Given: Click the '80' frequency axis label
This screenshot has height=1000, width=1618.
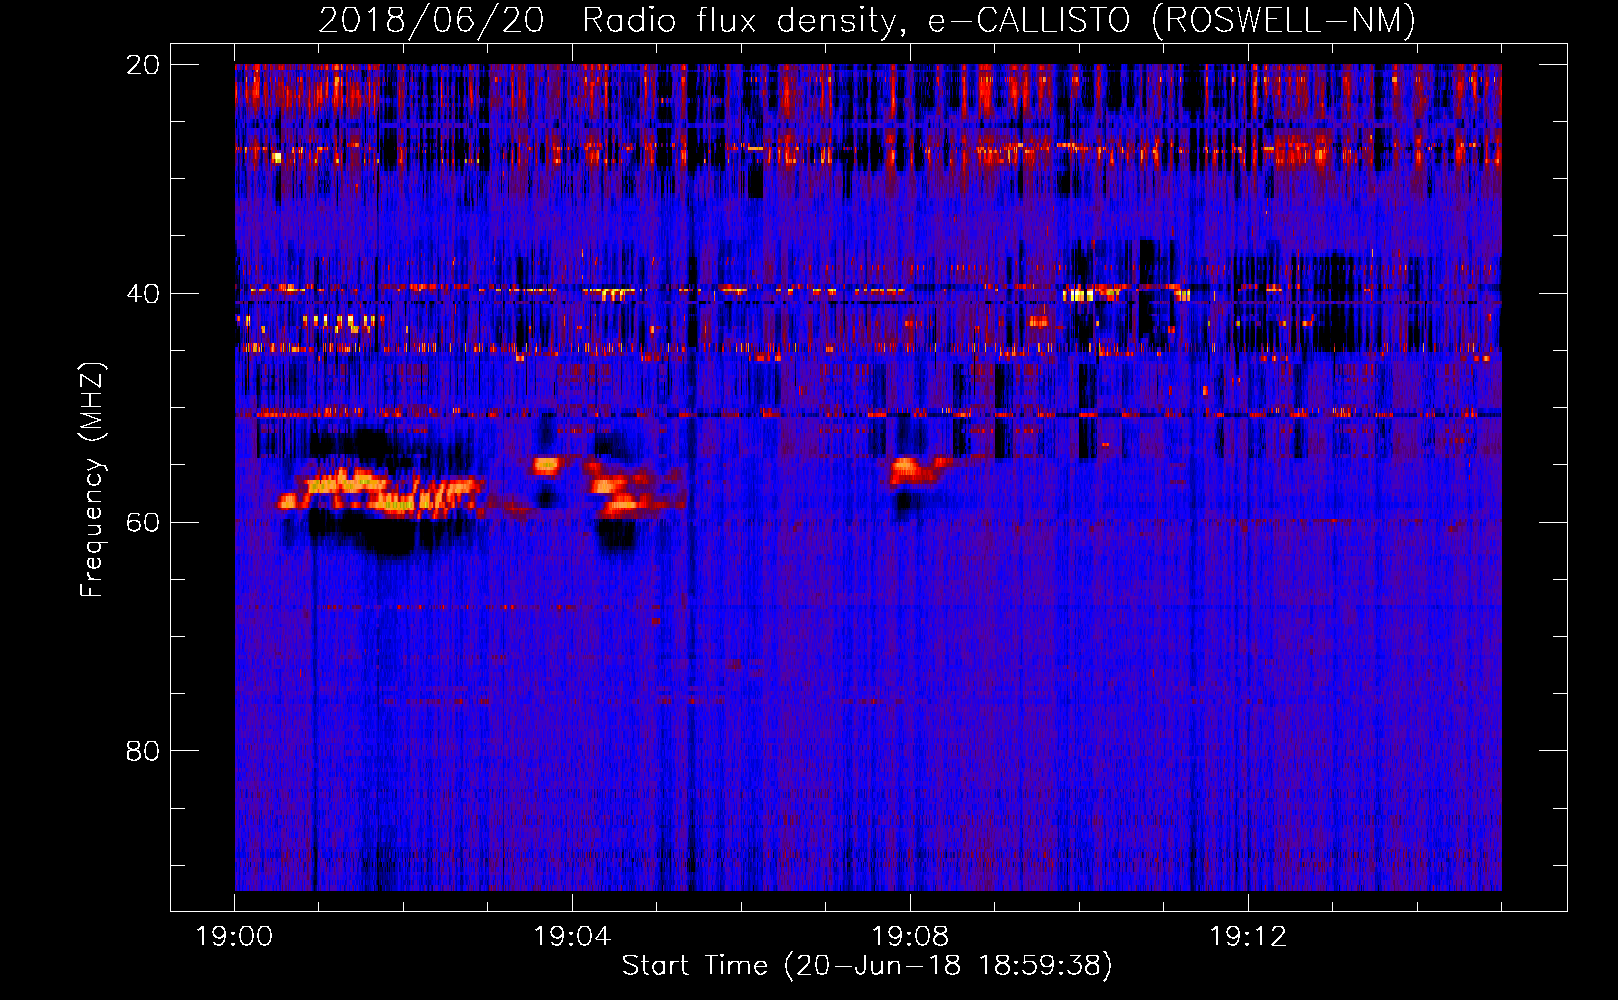Looking at the screenshot, I should click(x=143, y=751).
